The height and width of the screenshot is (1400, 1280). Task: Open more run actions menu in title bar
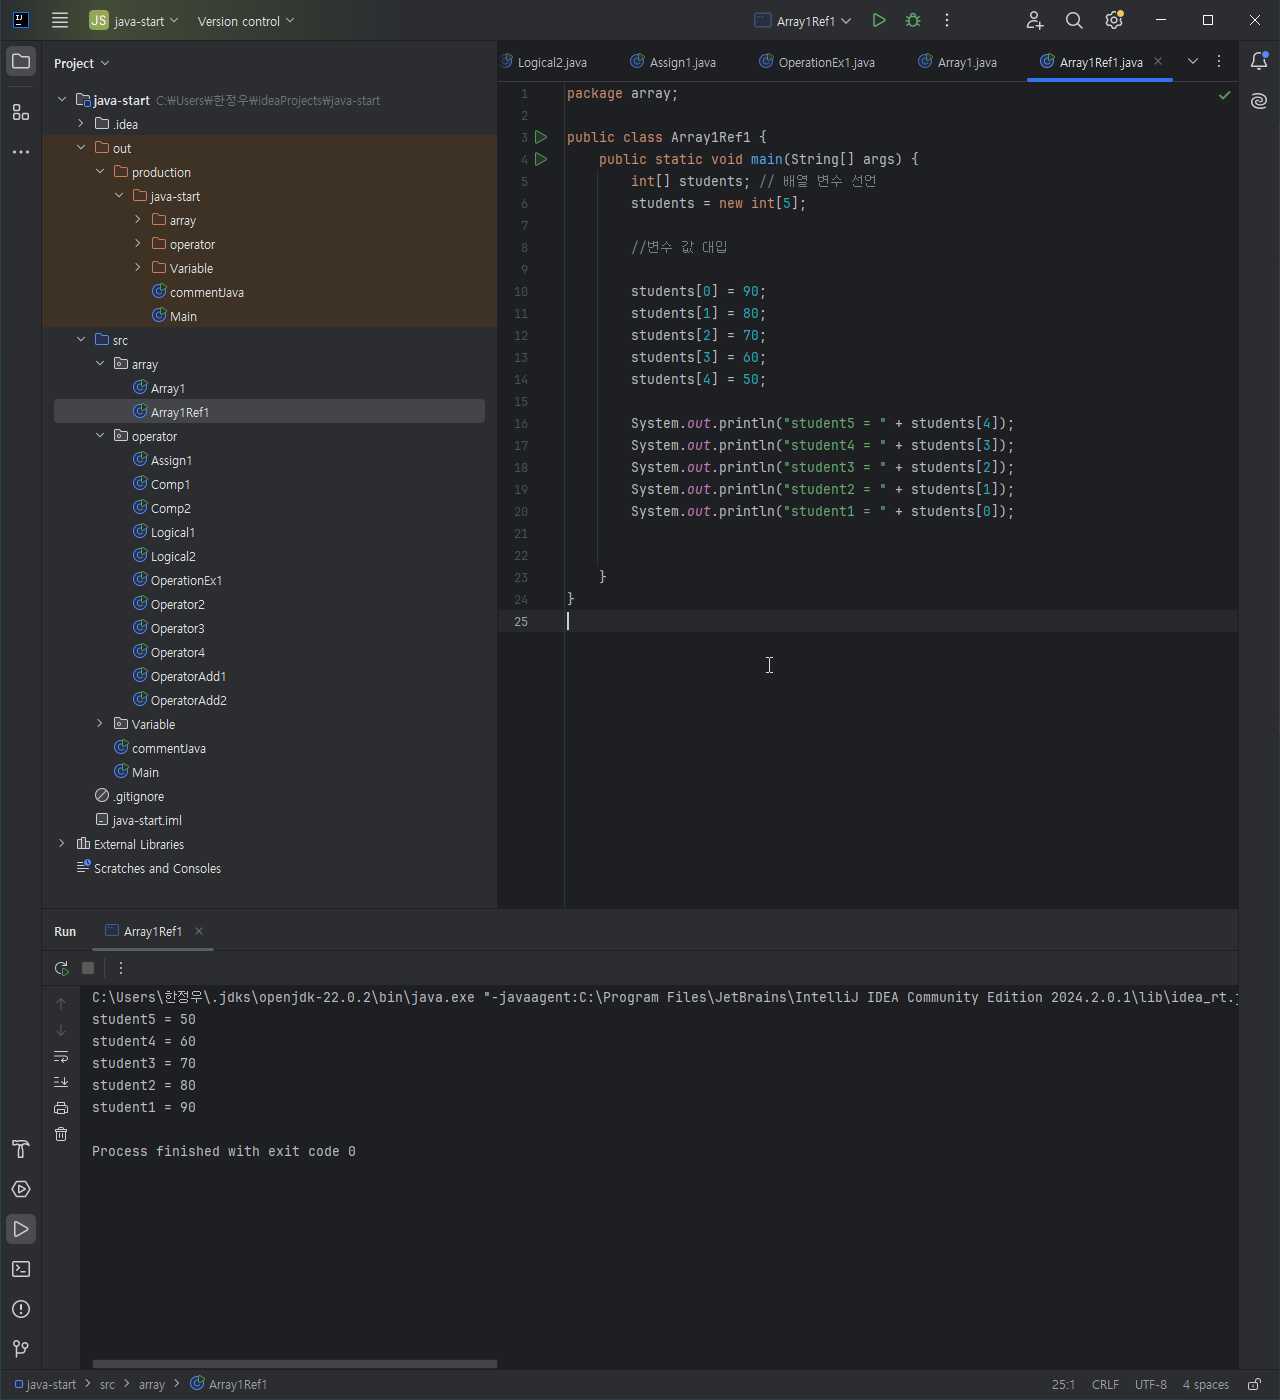(x=947, y=20)
